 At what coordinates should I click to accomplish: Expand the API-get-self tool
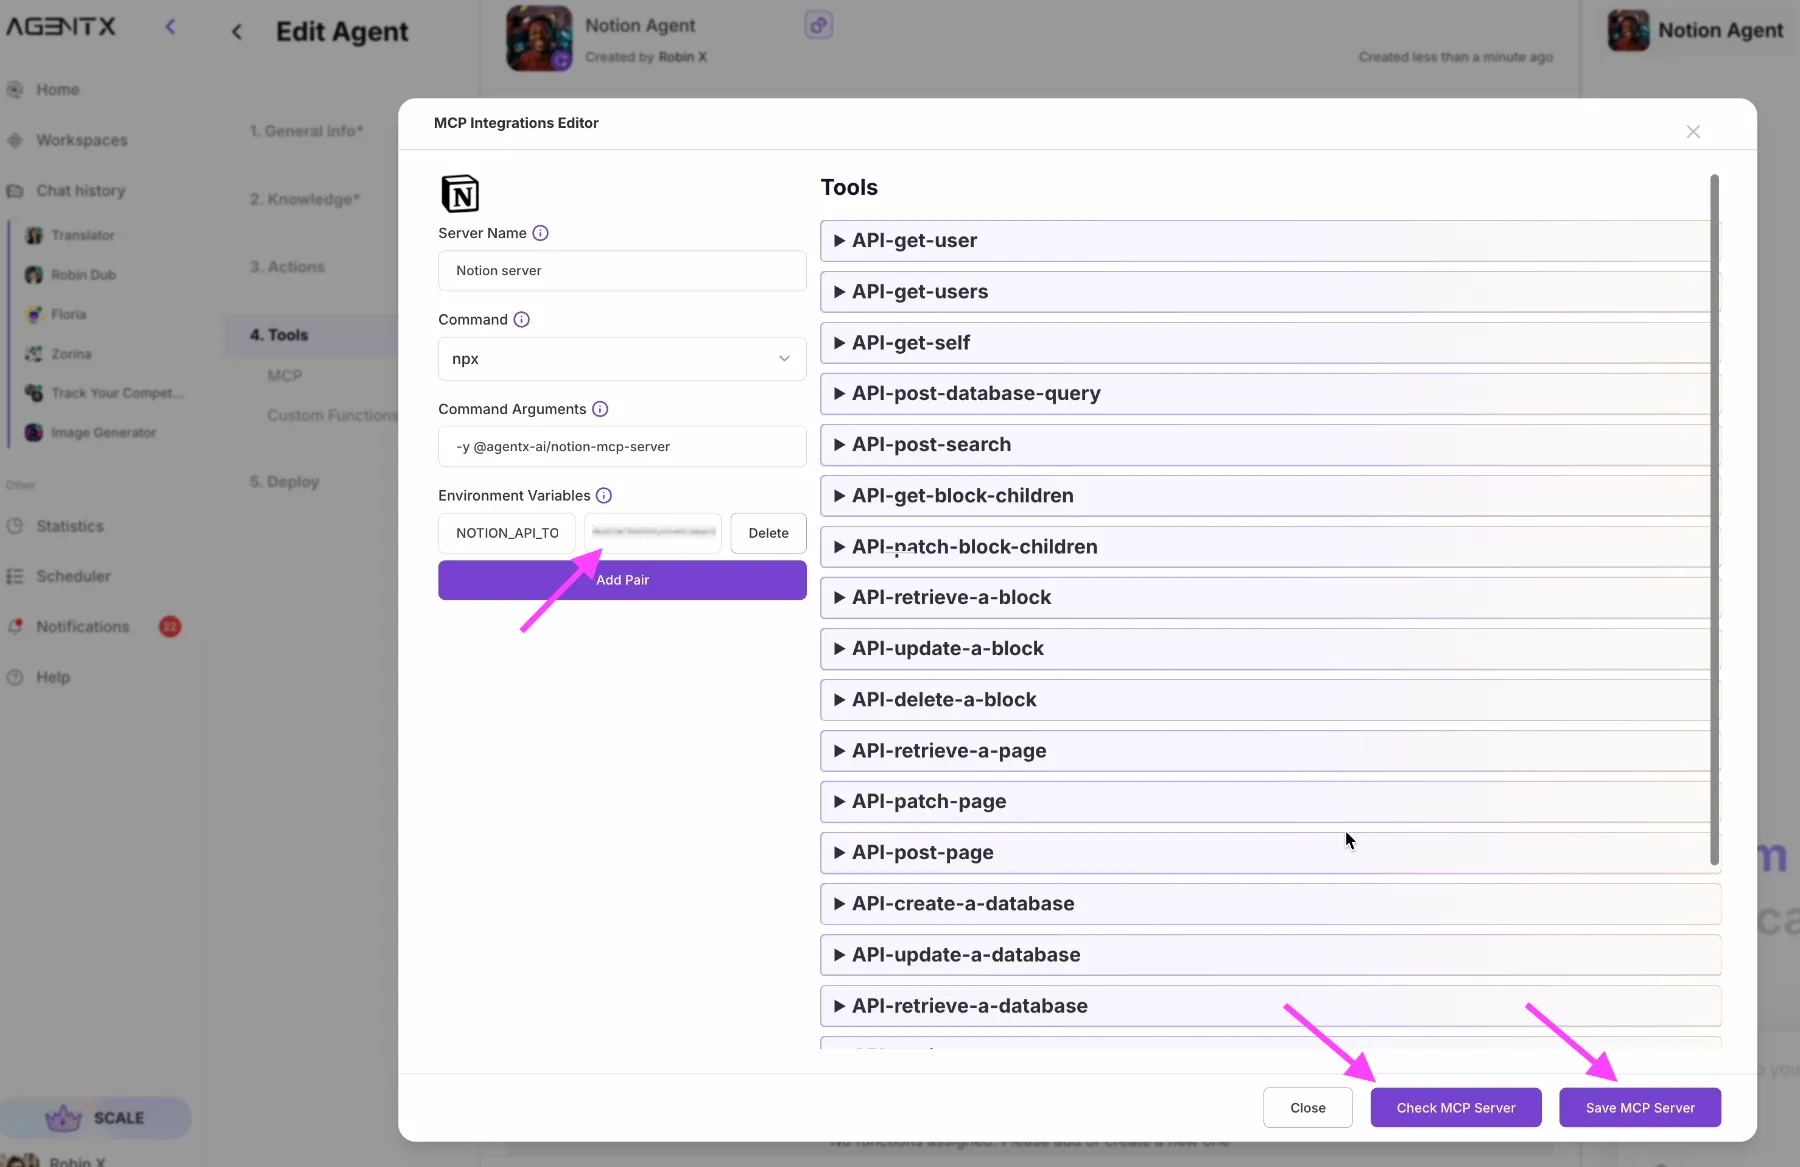[1270, 343]
